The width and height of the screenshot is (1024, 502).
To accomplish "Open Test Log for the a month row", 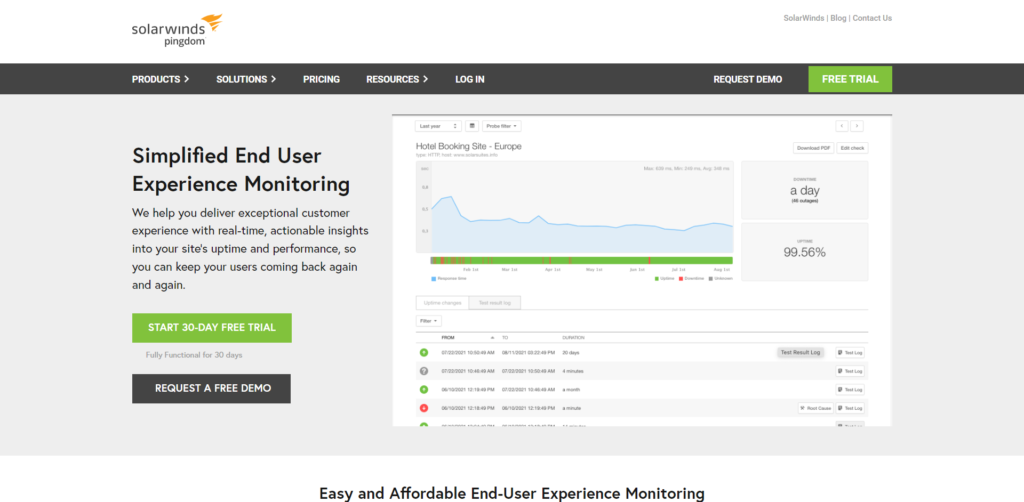I will click(x=850, y=390).
